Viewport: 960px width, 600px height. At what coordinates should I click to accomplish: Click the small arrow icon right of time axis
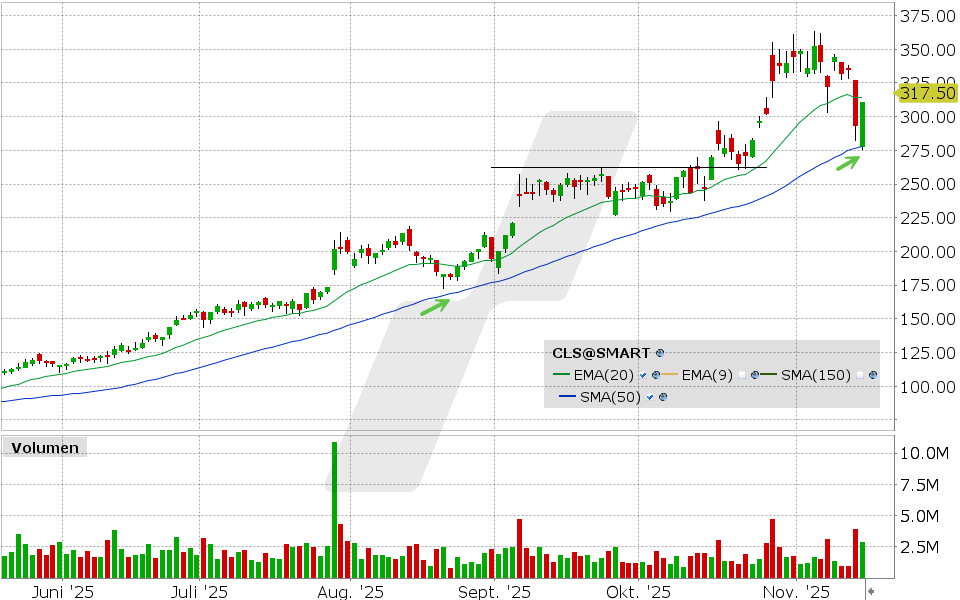coord(871,592)
